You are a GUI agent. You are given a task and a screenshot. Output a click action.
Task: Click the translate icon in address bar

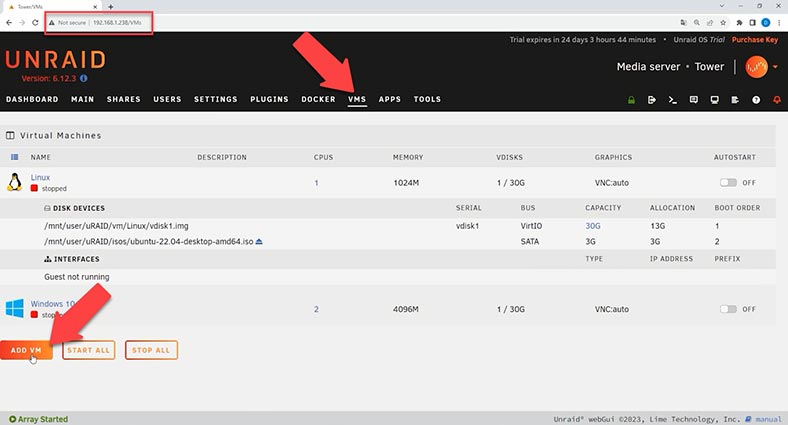(683, 23)
